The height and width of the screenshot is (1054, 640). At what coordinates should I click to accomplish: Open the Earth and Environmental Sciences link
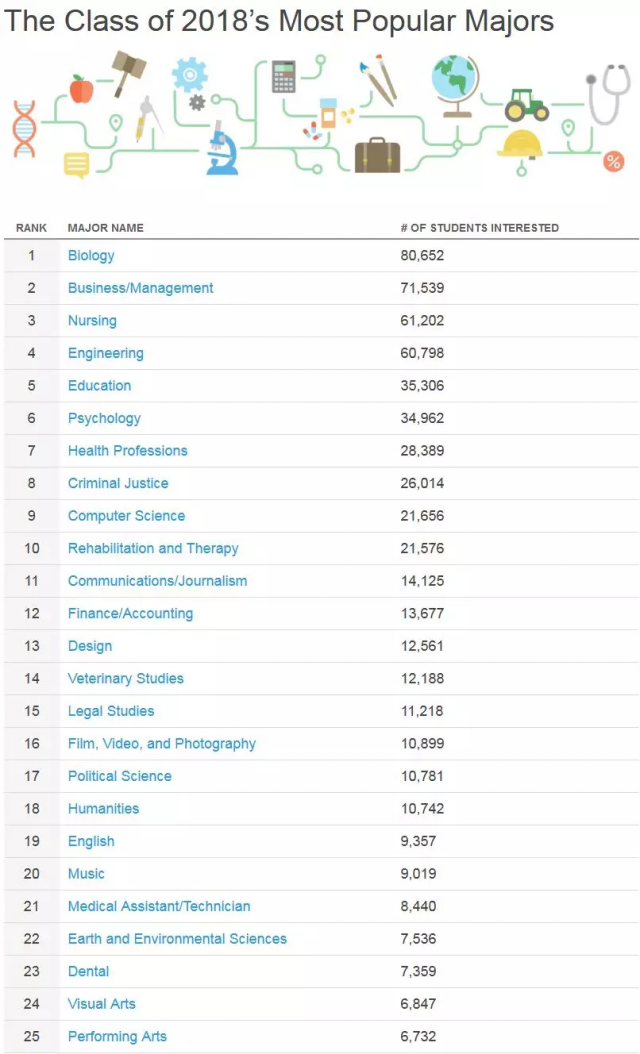[x=177, y=939]
